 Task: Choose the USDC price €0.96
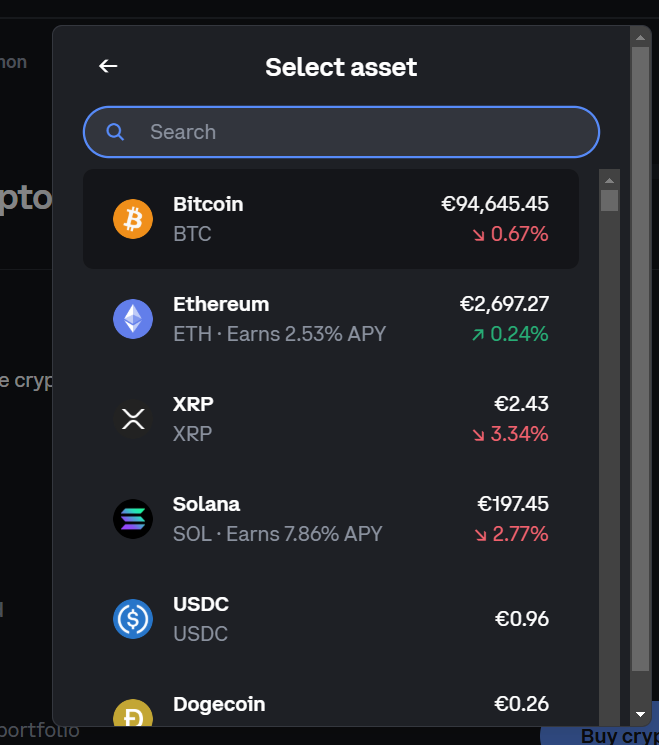[x=521, y=619]
